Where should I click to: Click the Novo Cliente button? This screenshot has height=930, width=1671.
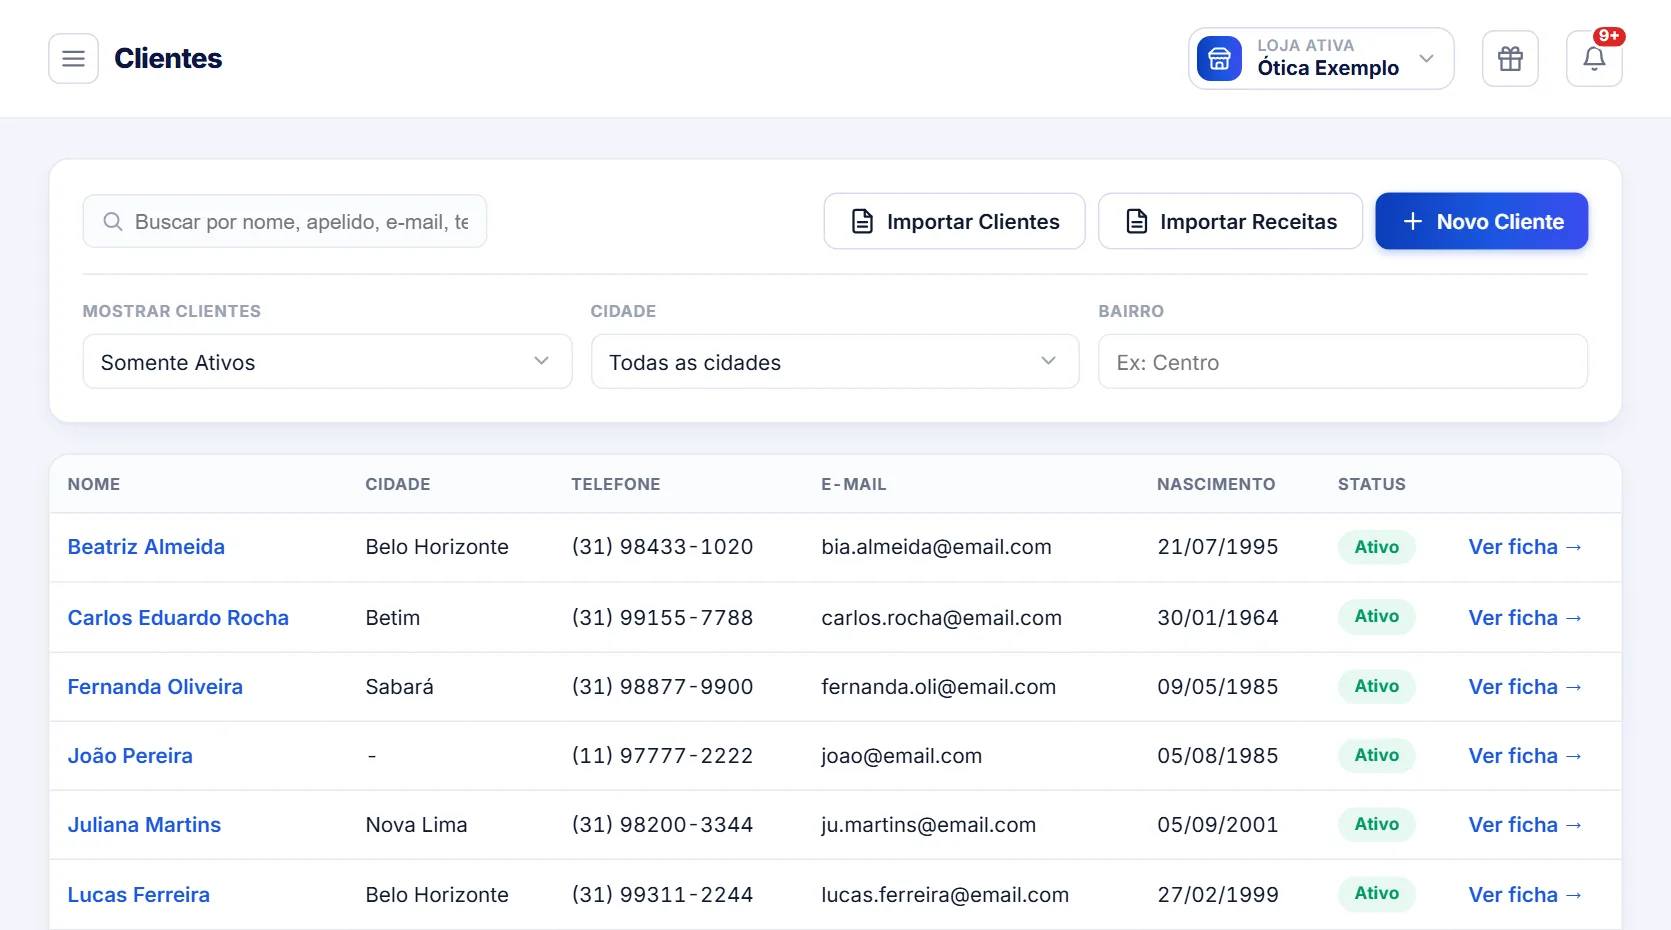[1482, 222]
